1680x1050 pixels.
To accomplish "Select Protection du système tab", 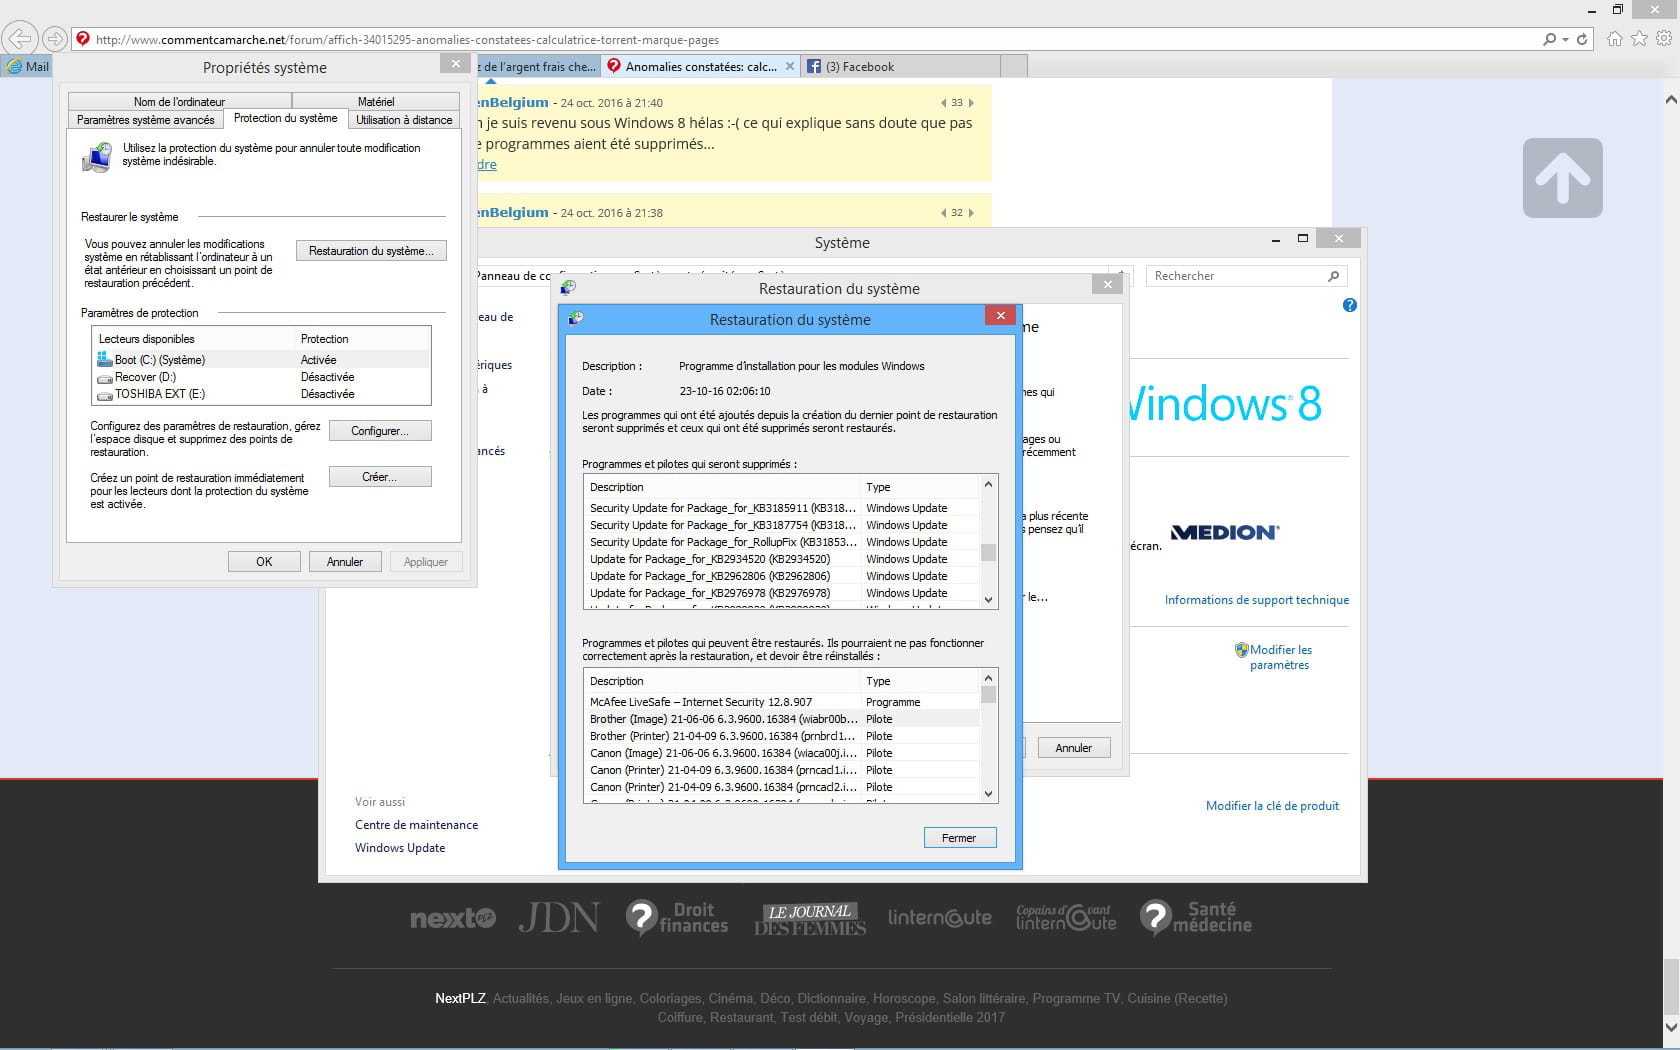I will [286, 118].
